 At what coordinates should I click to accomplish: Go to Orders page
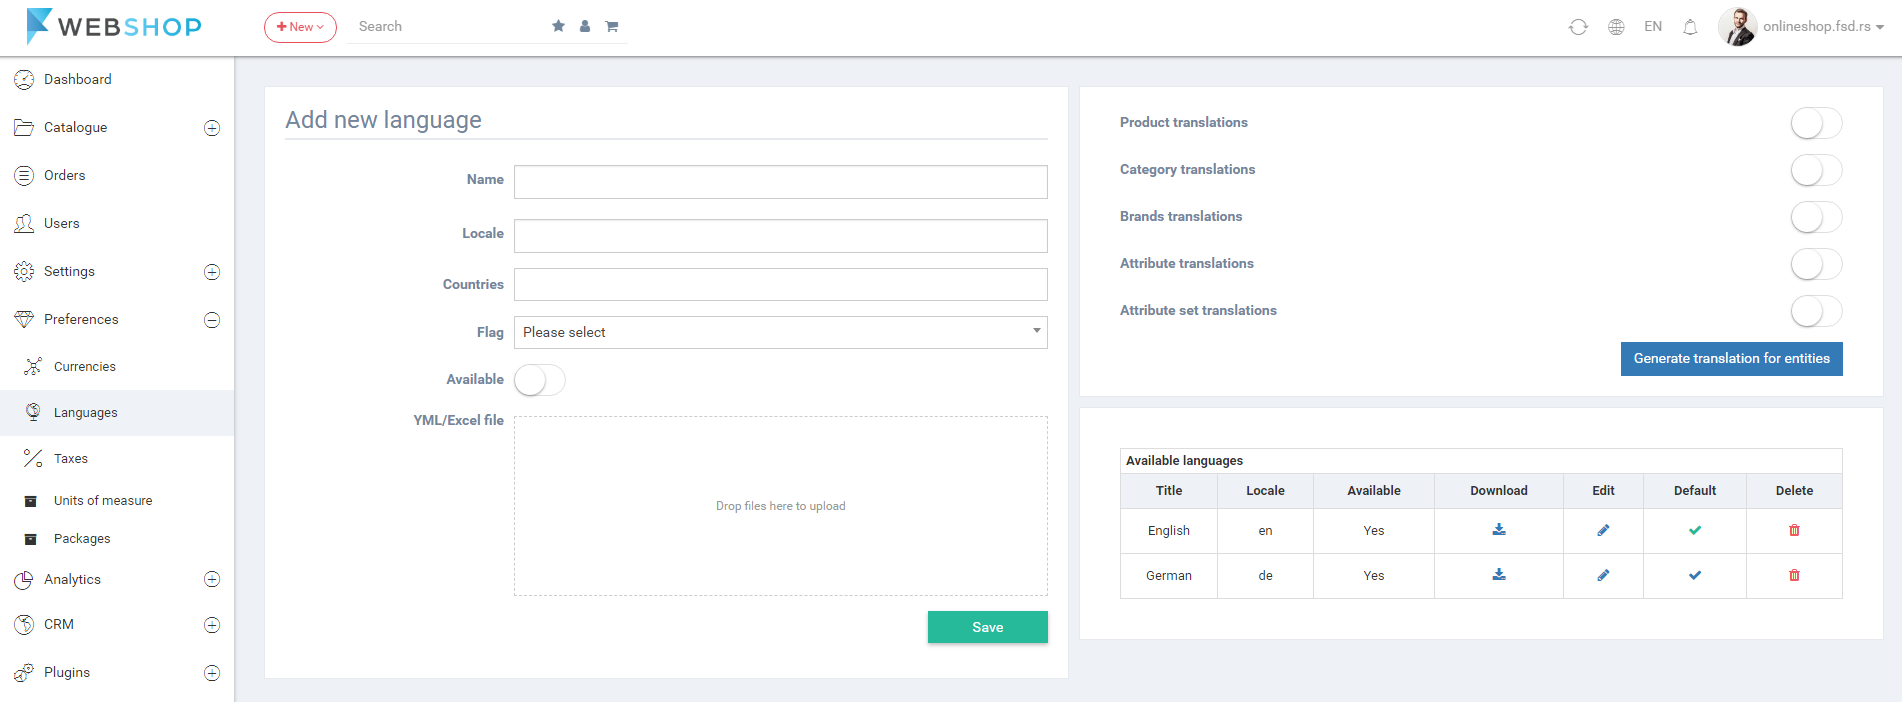click(x=65, y=175)
